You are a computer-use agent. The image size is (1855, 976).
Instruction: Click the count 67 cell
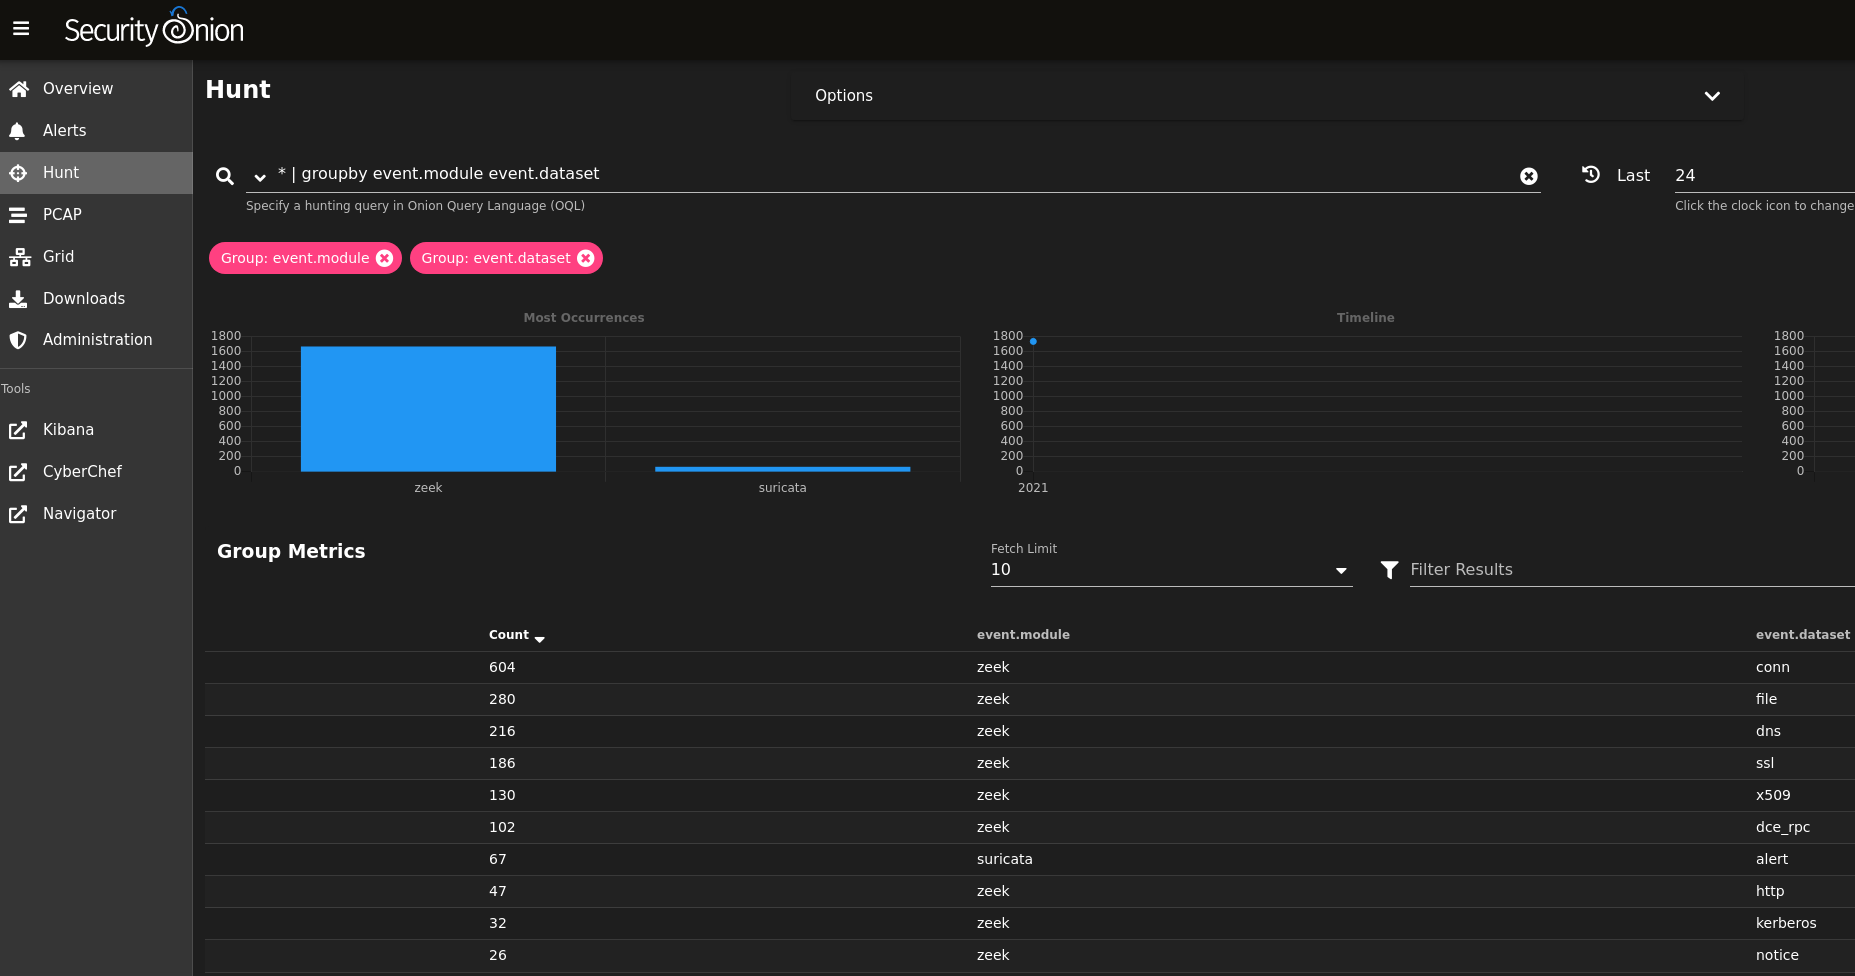click(497, 860)
